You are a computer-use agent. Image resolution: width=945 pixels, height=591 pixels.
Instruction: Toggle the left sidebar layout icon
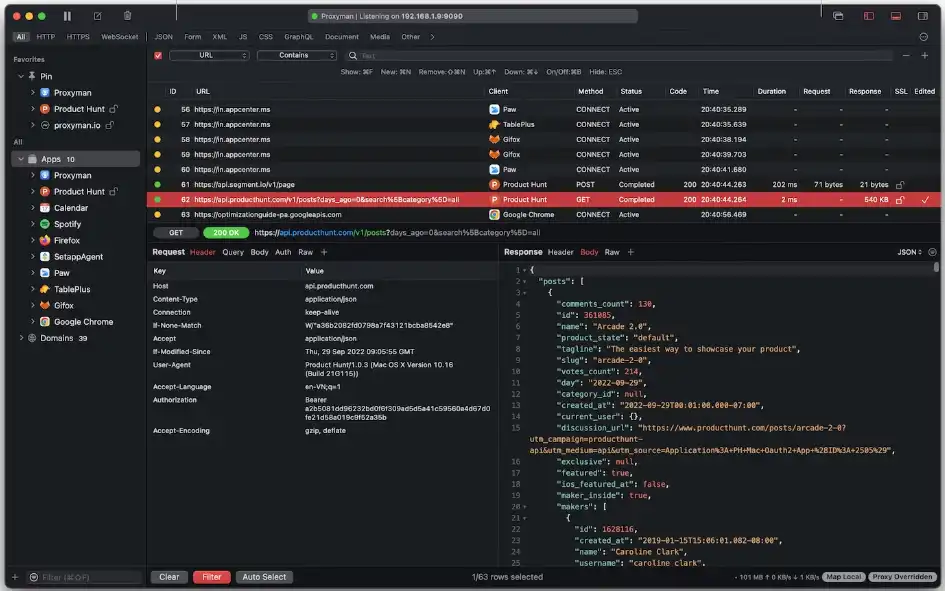[x=868, y=16]
